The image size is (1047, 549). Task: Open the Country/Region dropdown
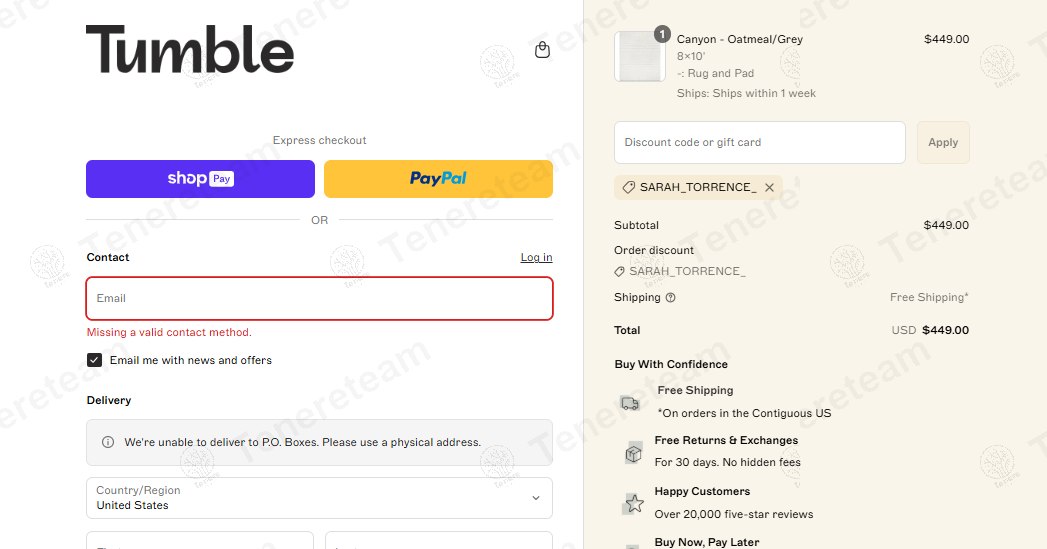pos(319,498)
